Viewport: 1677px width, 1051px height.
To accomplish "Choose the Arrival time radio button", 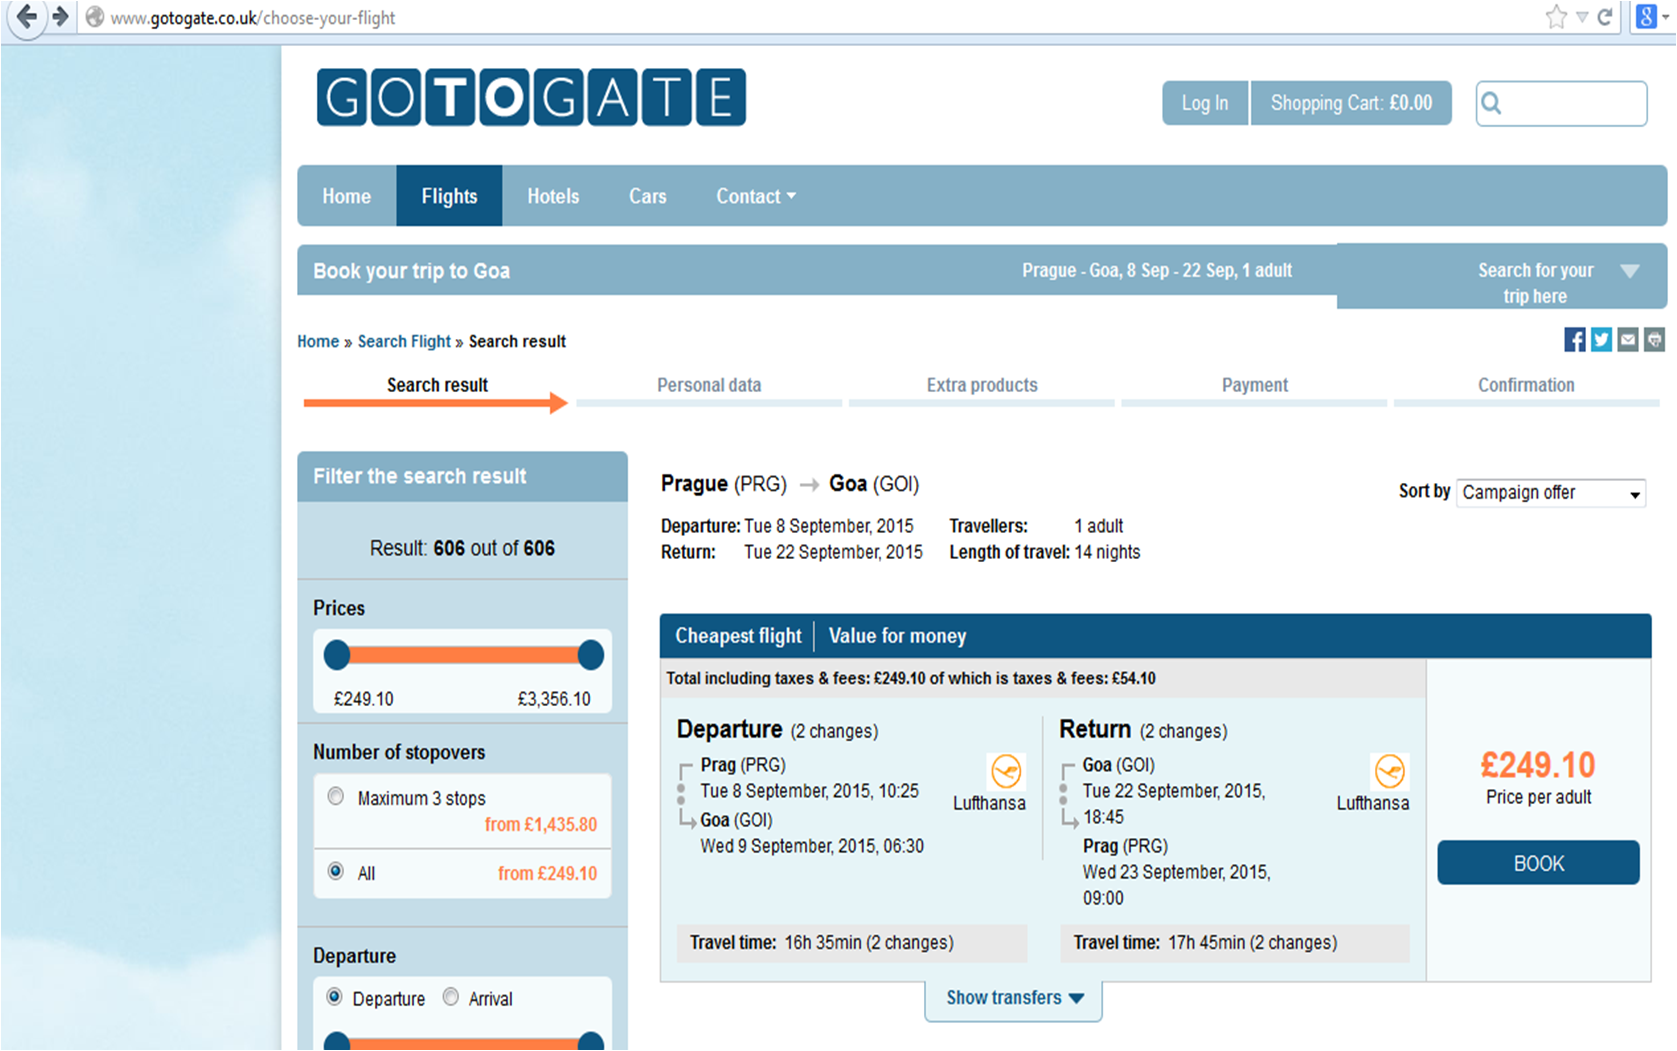I will (x=451, y=997).
